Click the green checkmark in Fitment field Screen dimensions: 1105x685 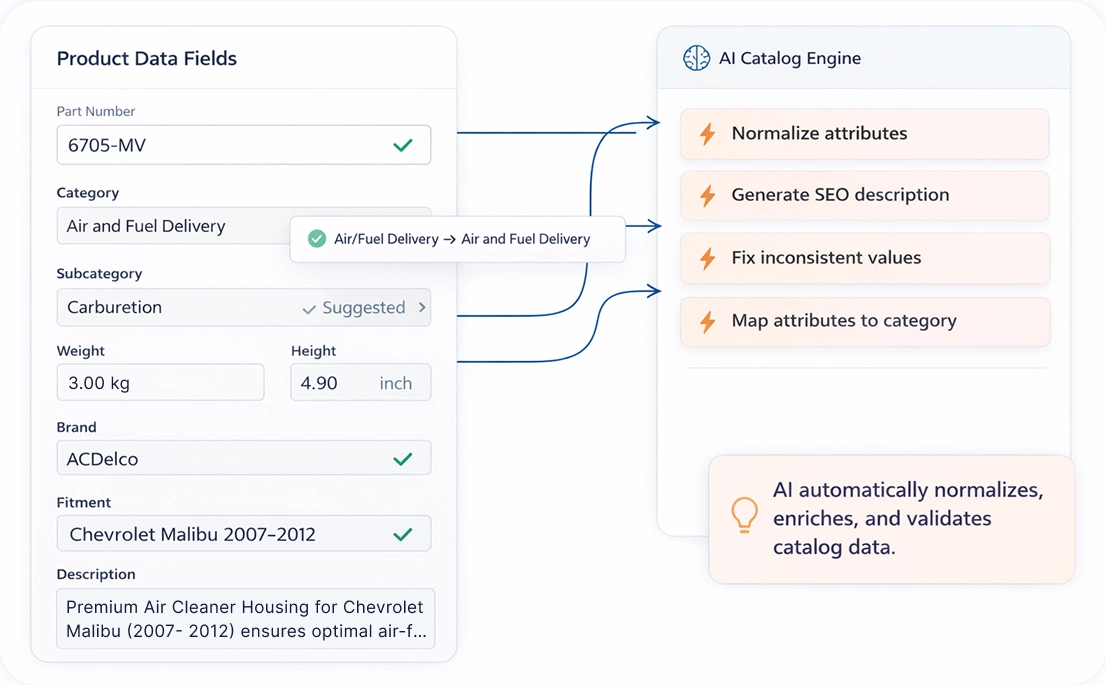(403, 535)
